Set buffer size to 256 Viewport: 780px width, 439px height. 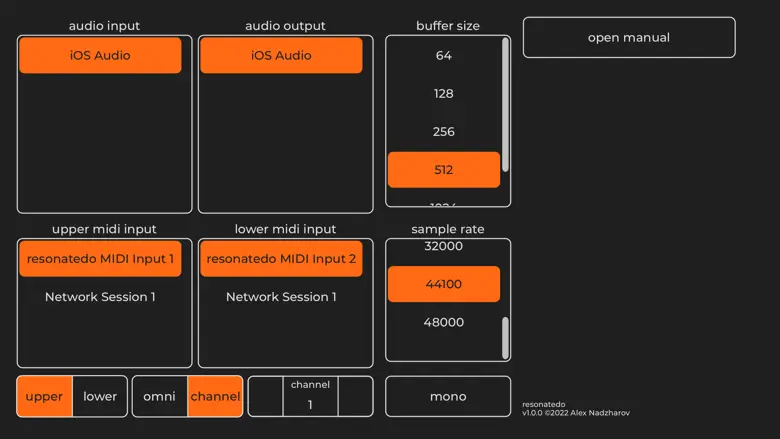tap(444, 132)
